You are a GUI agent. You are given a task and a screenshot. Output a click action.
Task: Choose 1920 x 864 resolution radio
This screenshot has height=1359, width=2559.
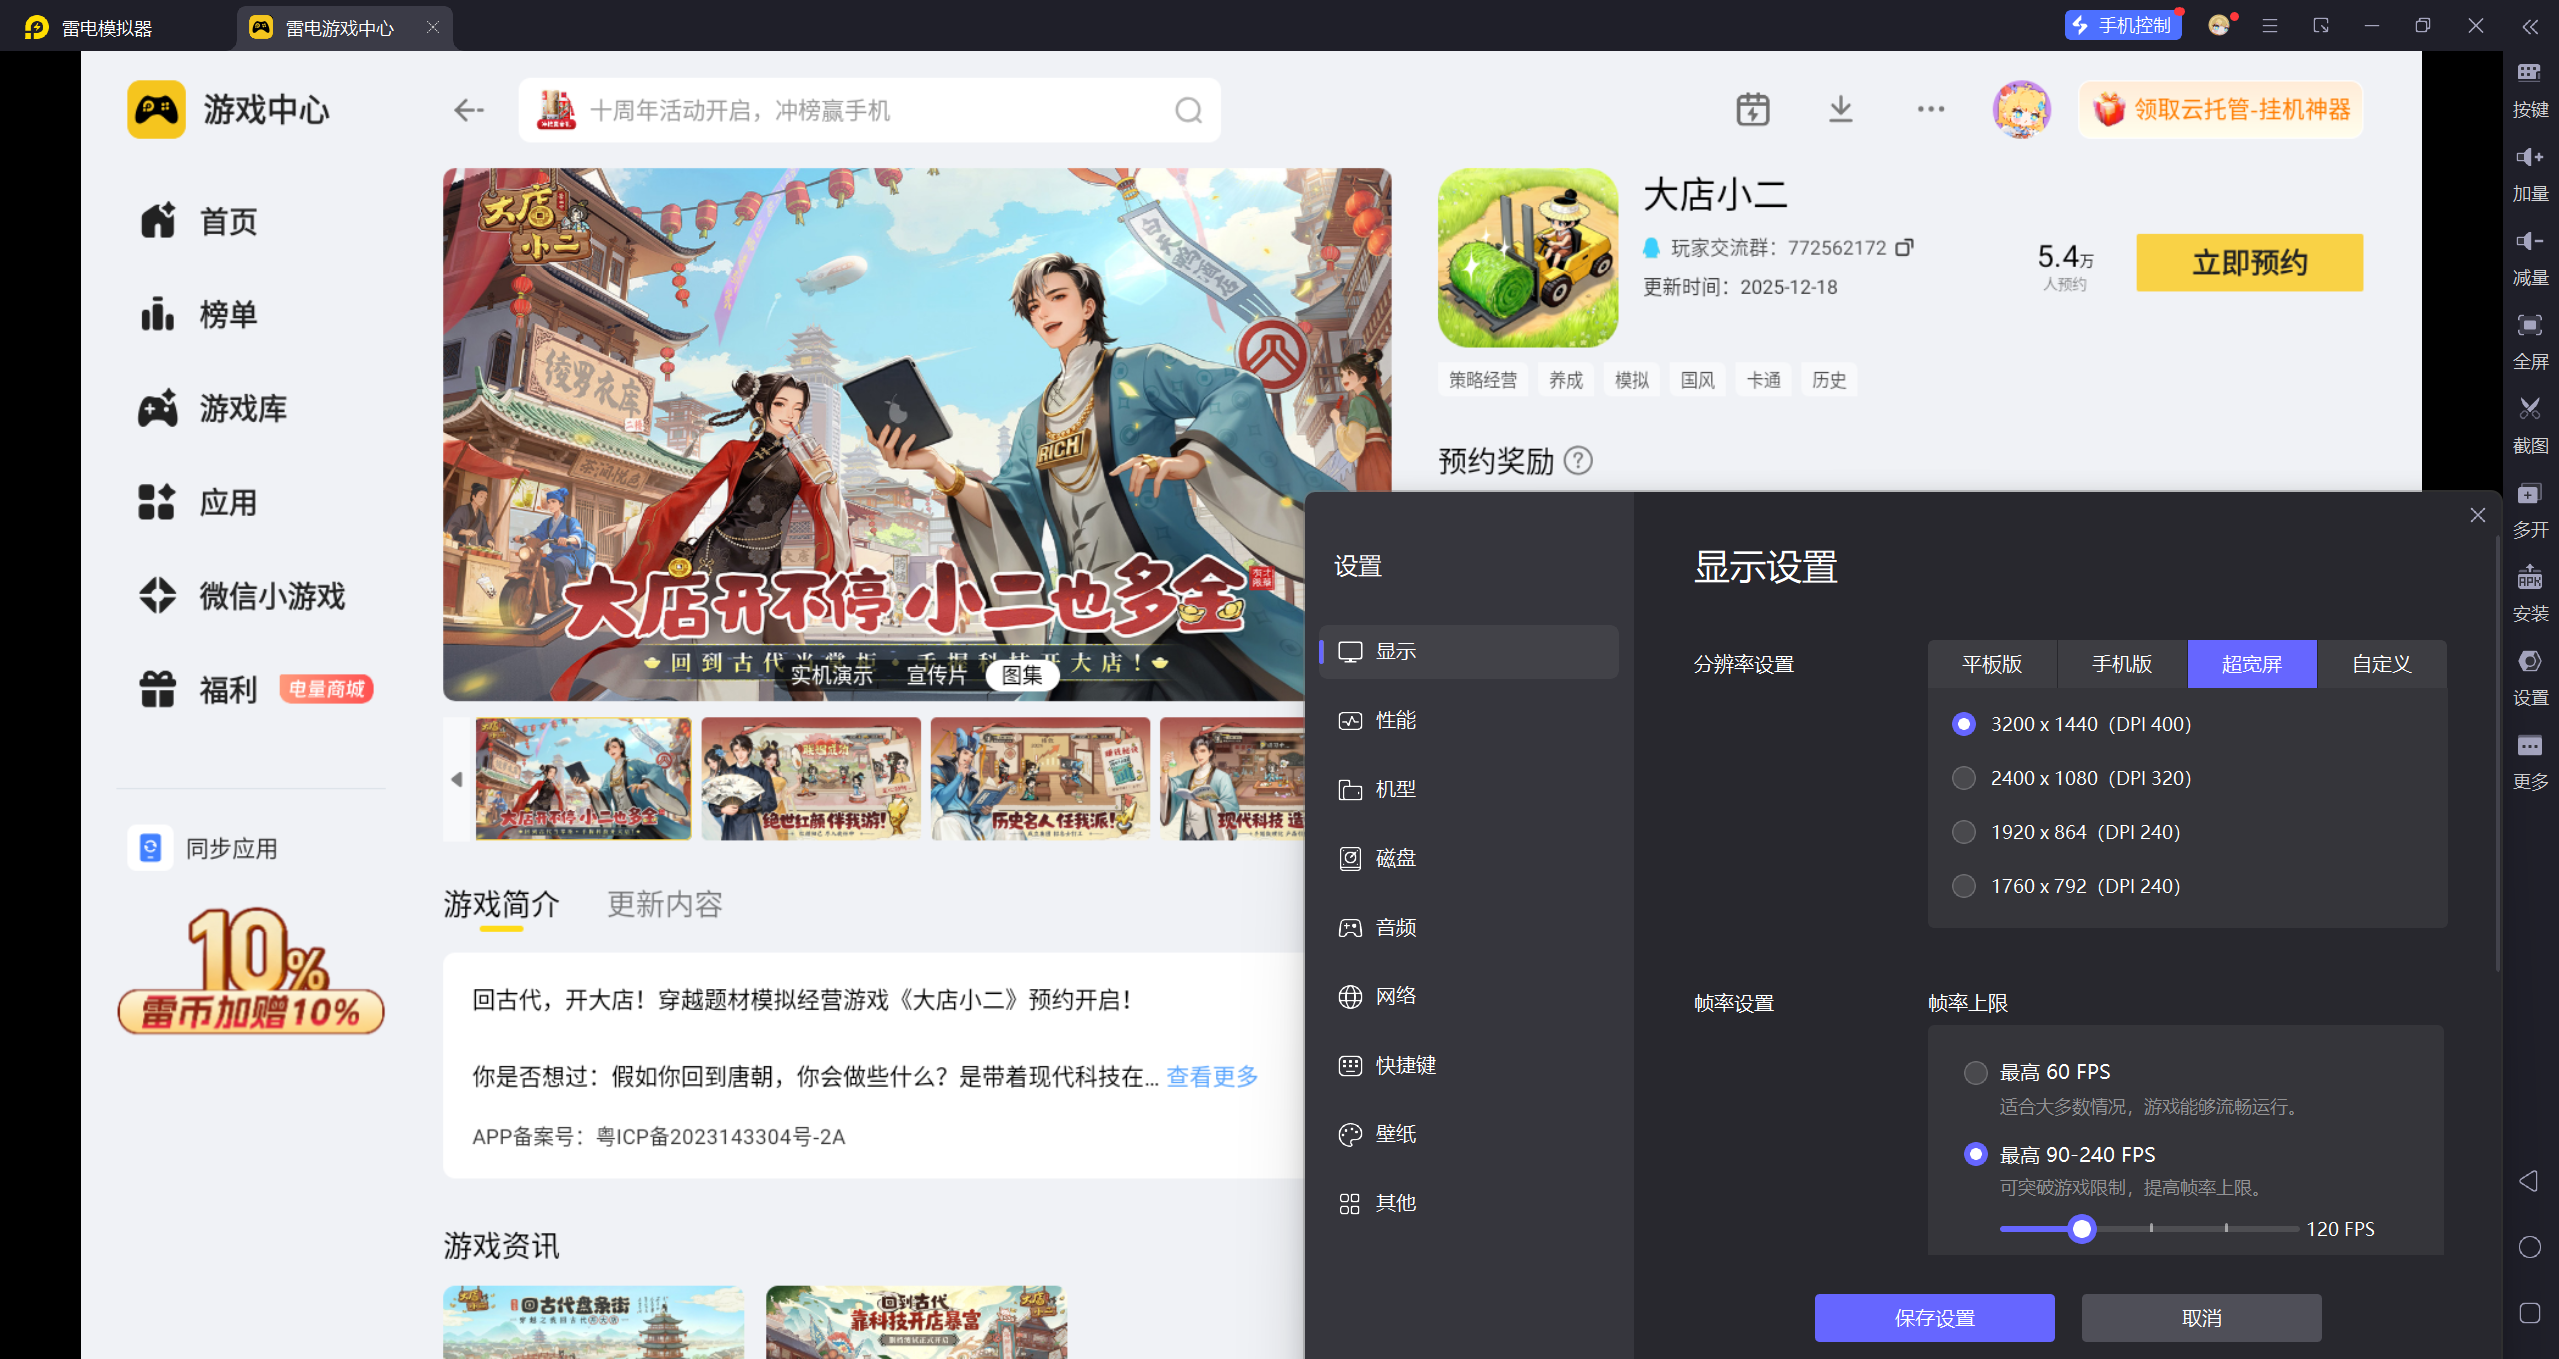pos(1963,832)
